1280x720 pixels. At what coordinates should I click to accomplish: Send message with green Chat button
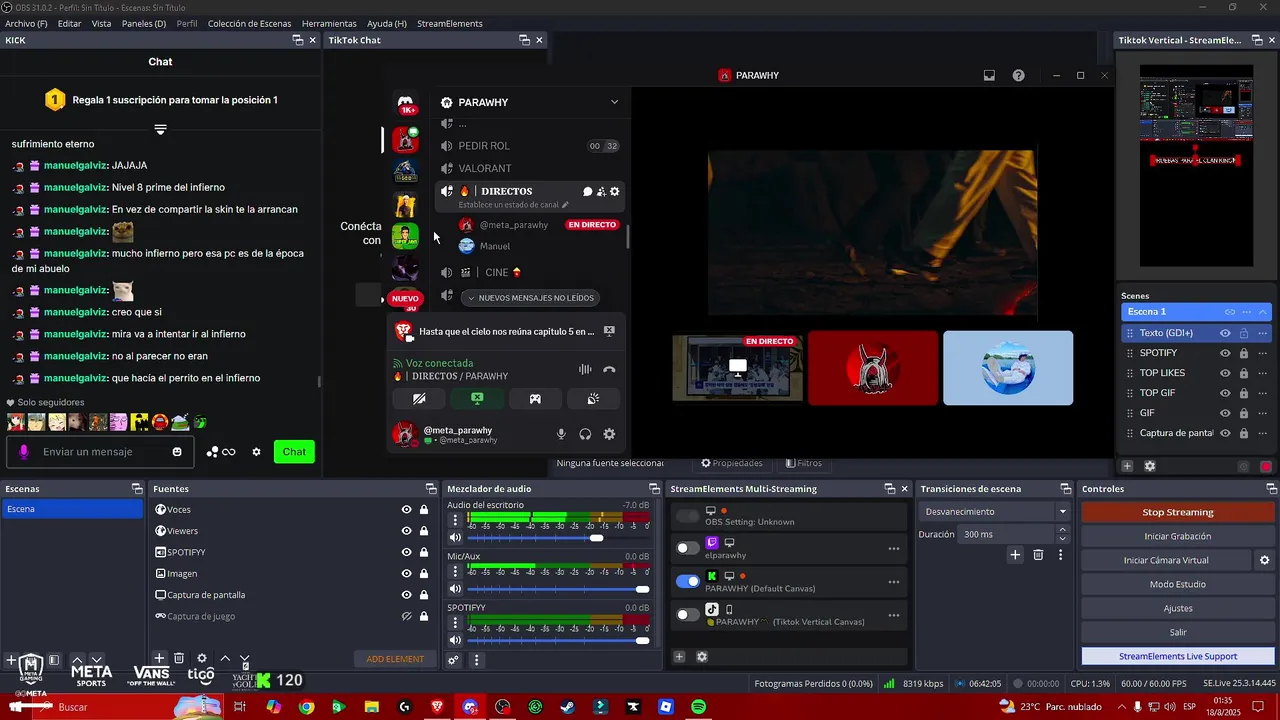(294, 452)
